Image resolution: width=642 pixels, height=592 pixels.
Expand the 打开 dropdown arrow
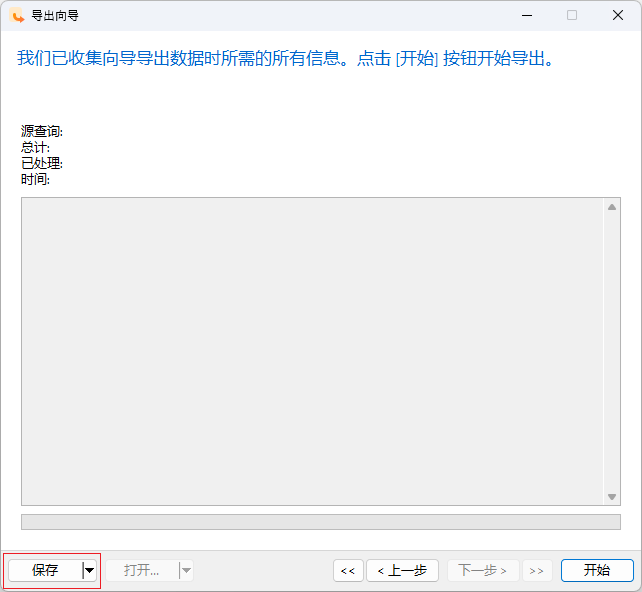(x=186, y=570)
